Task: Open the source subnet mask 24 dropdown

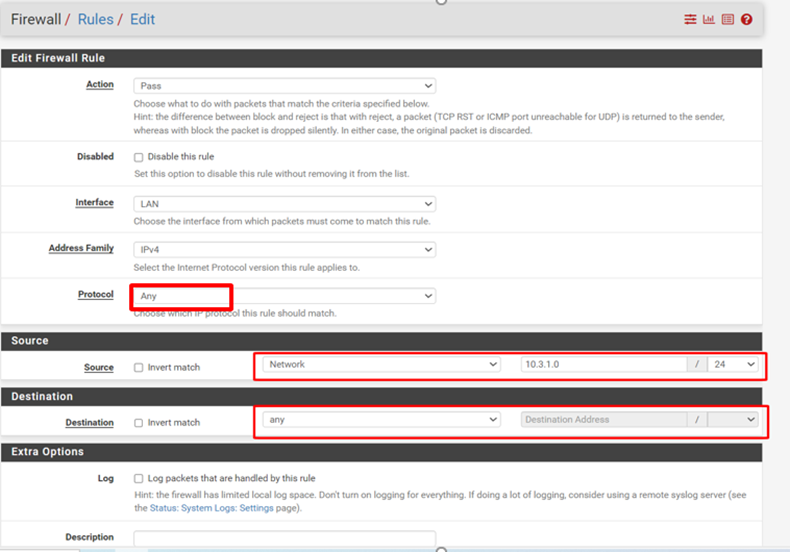Action: click(732, 365)
